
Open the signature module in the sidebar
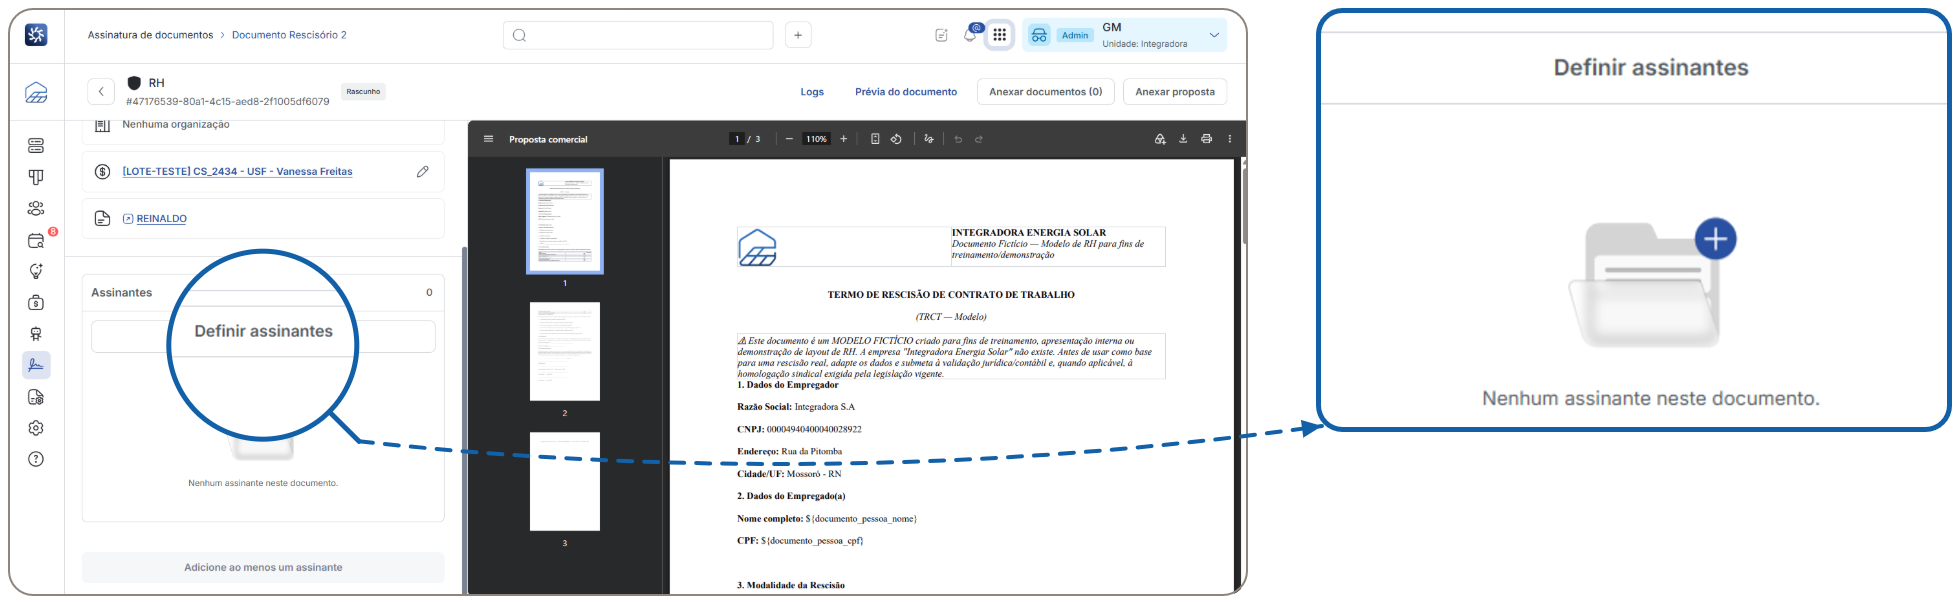36,365
